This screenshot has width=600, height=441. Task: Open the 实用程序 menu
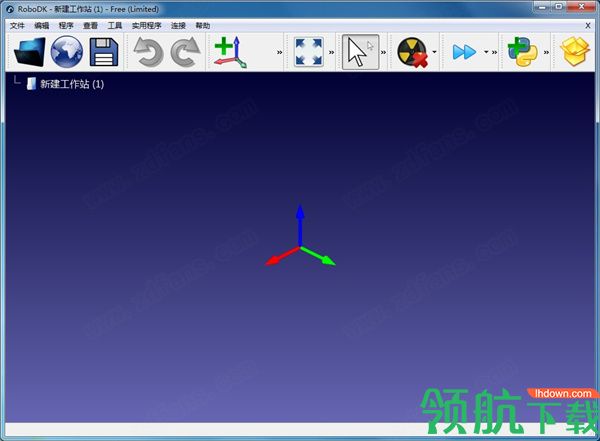pos(147,26)
